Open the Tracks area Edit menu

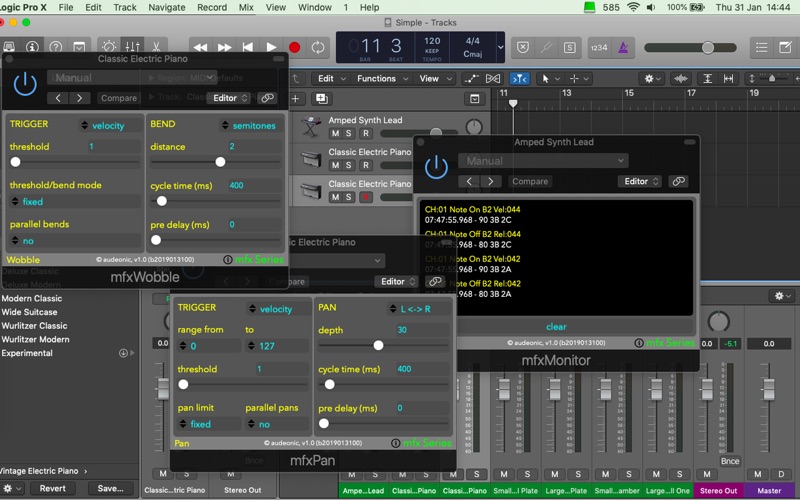coord(331,79)
